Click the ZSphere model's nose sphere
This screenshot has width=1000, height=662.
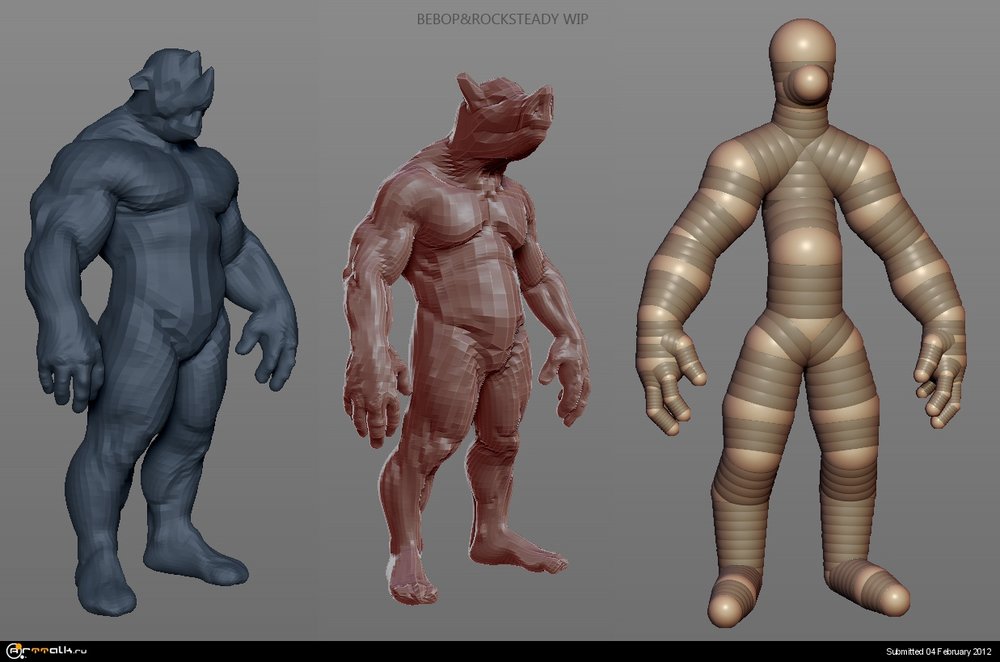coord(809,82)
